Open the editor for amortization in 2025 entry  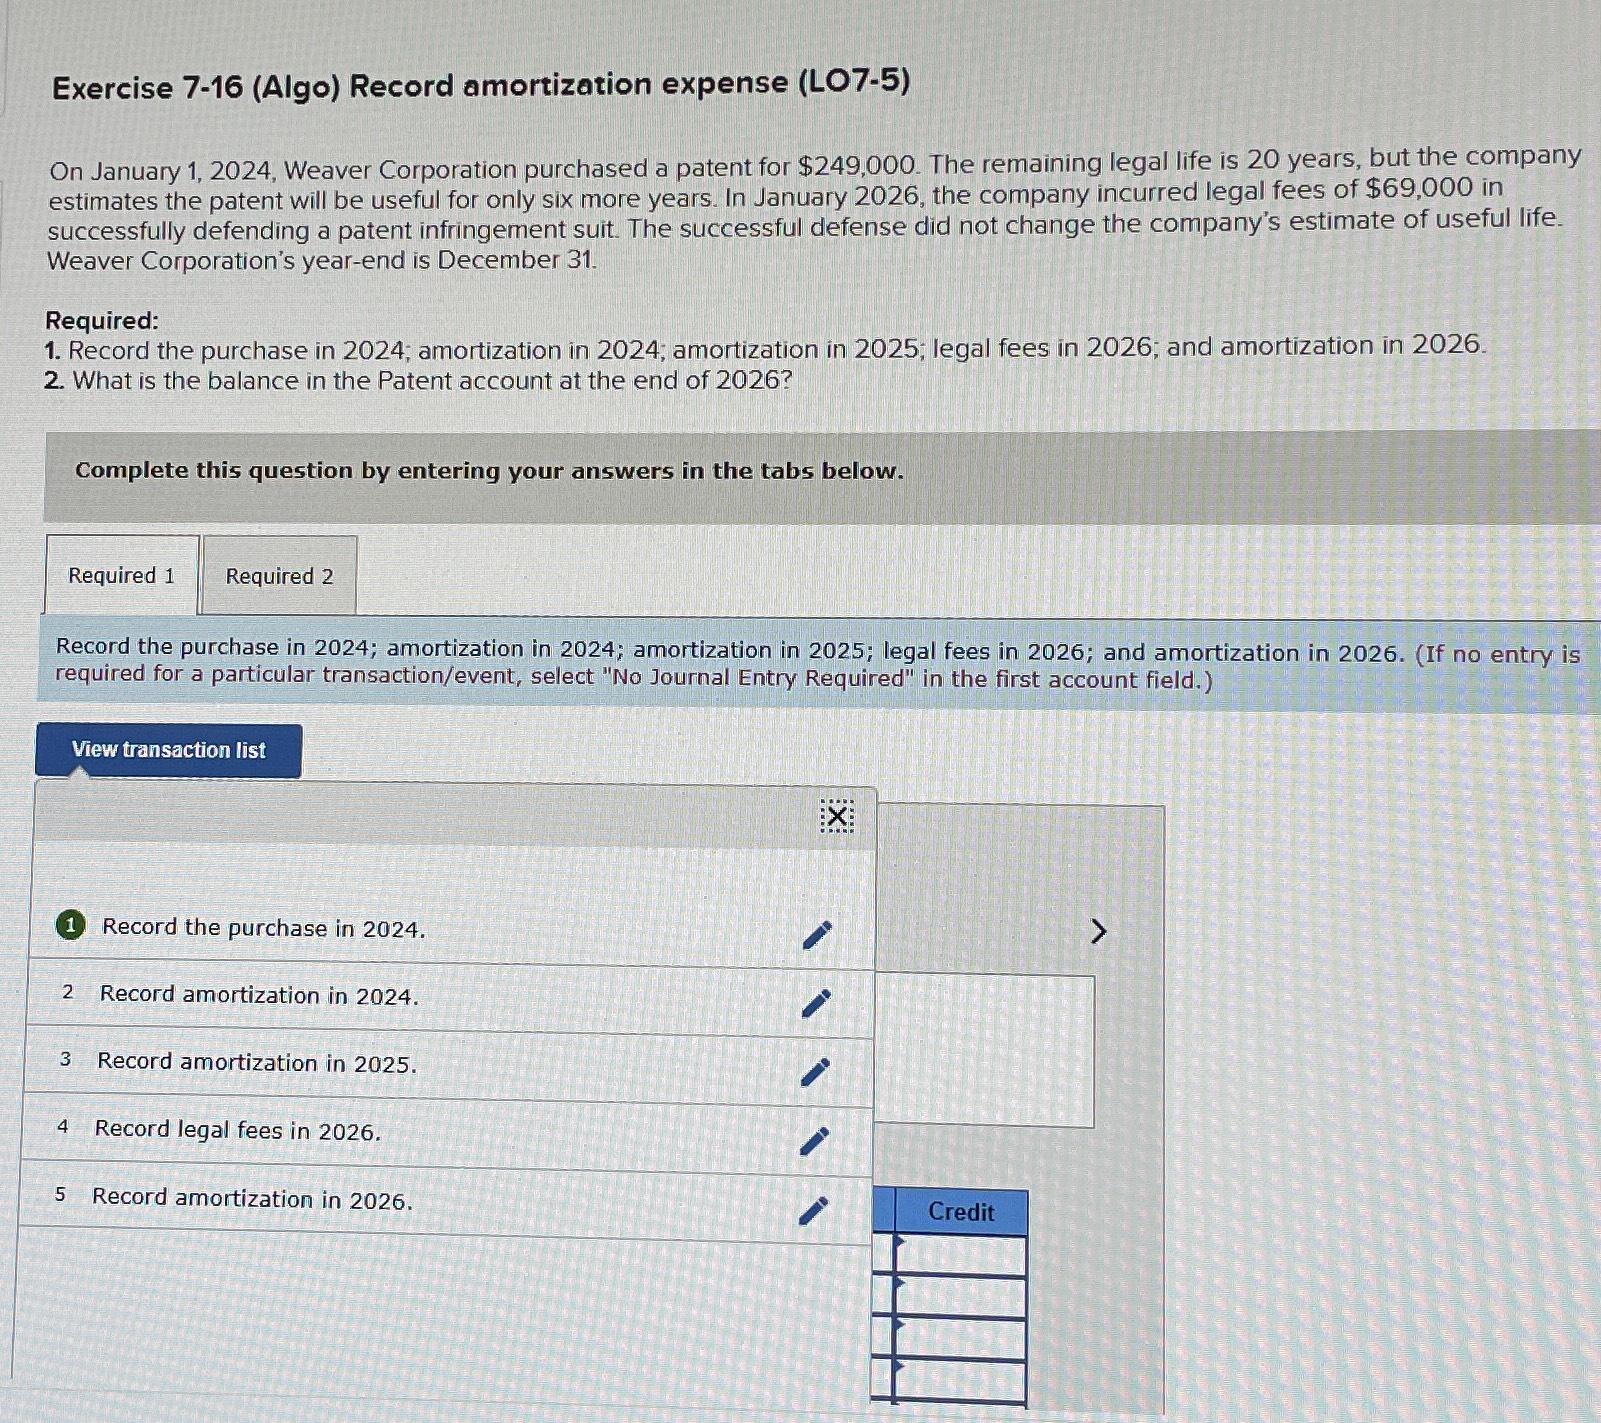818,1069
